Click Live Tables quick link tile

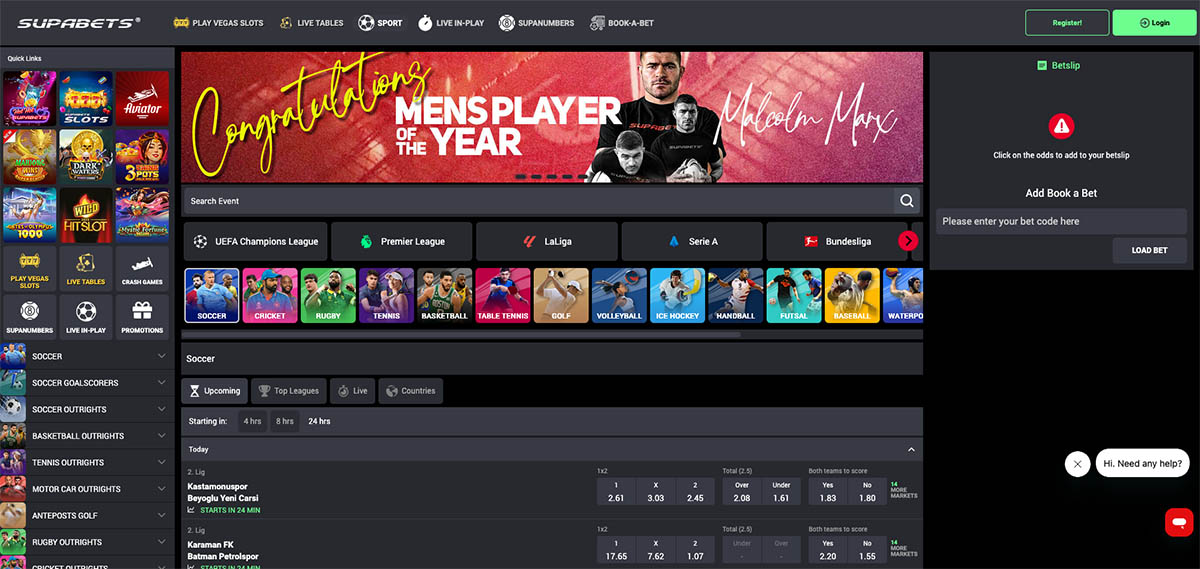point(86,268)
